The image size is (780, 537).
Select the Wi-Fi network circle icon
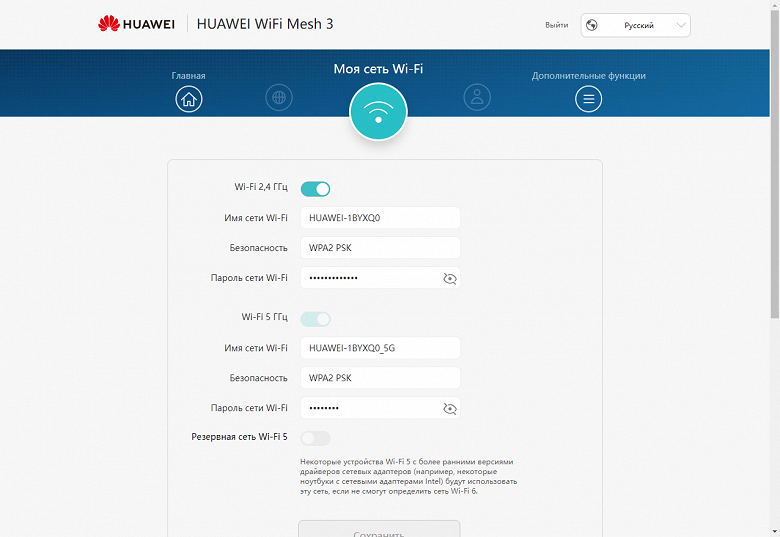point(379,111)
